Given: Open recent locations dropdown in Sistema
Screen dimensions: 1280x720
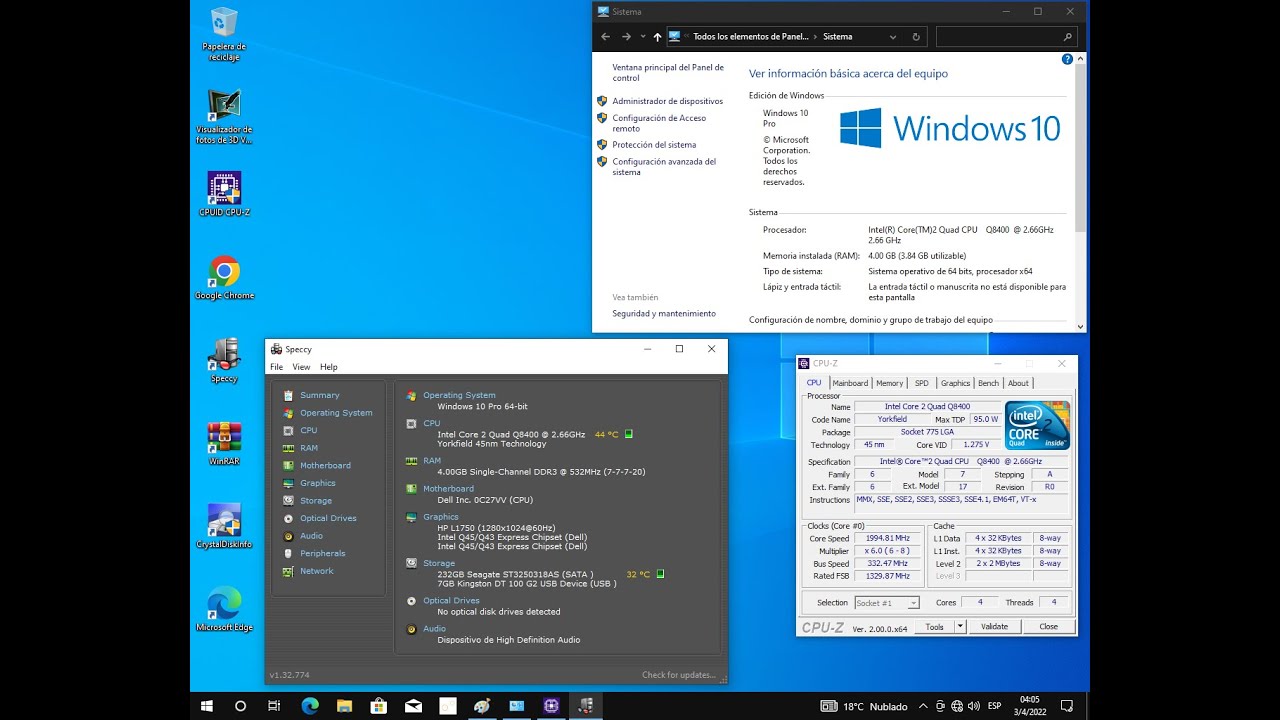Looking at the screenshot, I should coord(642,37).
